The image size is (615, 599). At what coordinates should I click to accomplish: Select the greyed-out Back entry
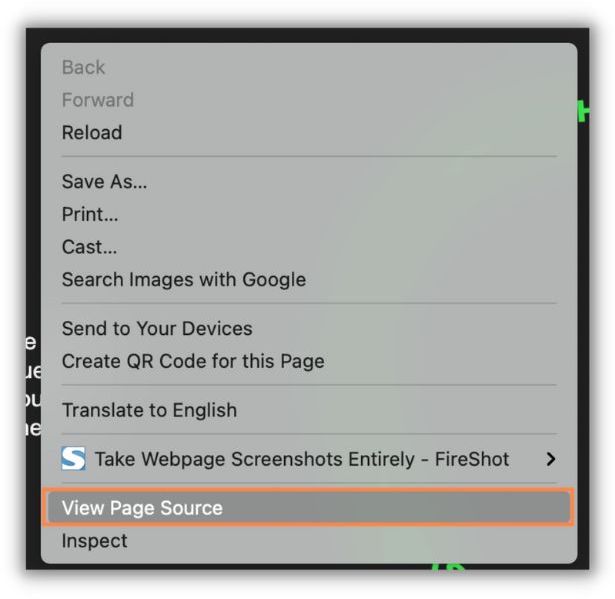(84, 67)
